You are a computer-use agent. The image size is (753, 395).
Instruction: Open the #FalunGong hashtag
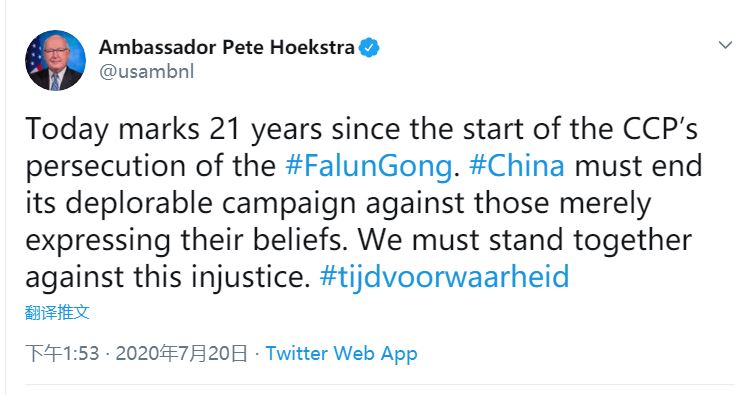click(368, 166)
